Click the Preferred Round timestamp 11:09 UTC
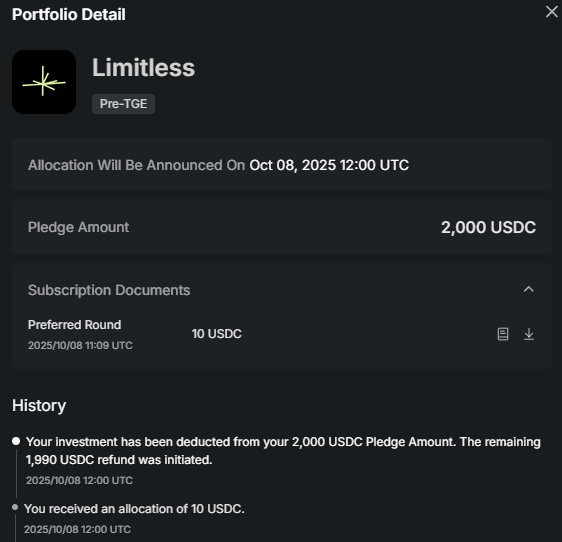Viewport: 562px width, 542px height. 80,345
